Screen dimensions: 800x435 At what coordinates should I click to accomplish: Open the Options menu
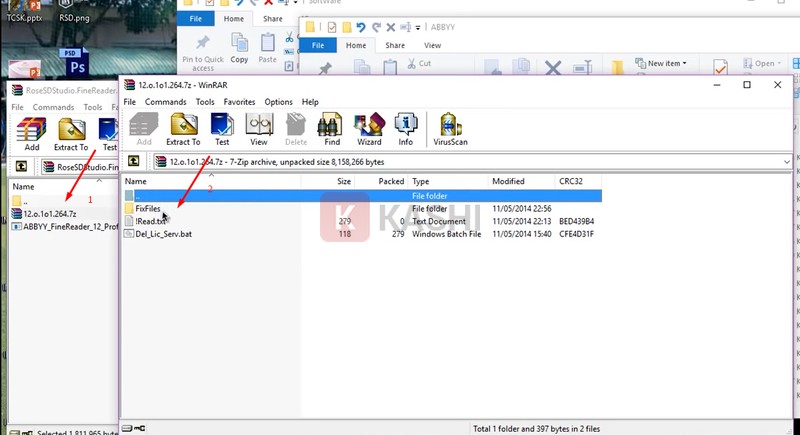pyautogui.click(x=279, y=102)
